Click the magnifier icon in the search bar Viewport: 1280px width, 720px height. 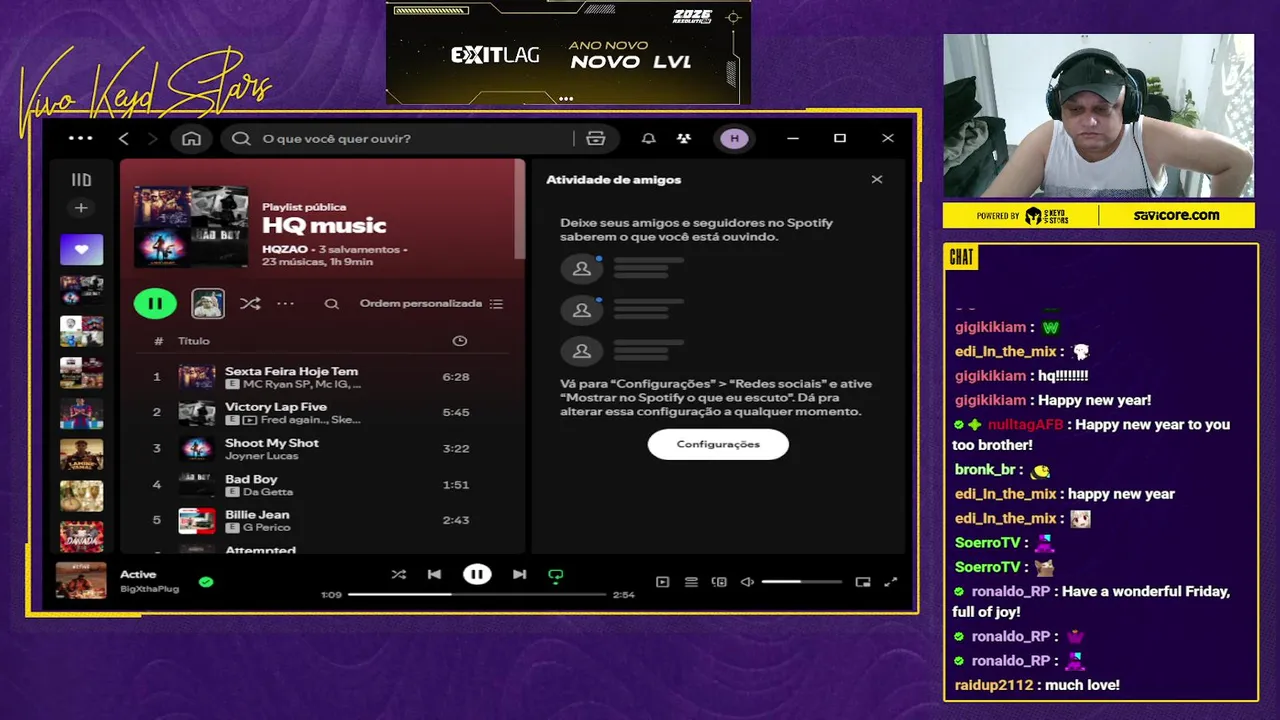[241, 138]
